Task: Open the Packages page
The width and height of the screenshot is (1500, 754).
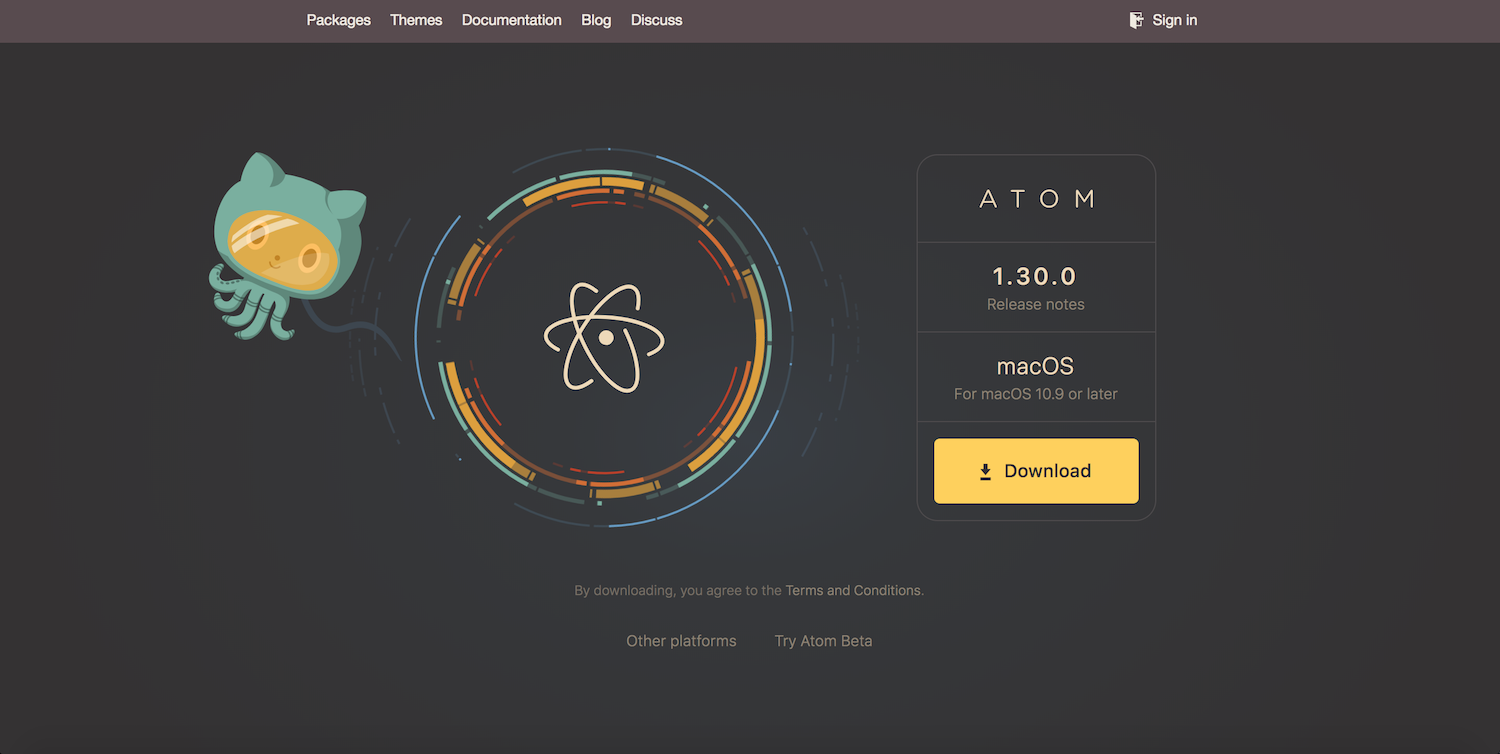Action: point(338,20)
